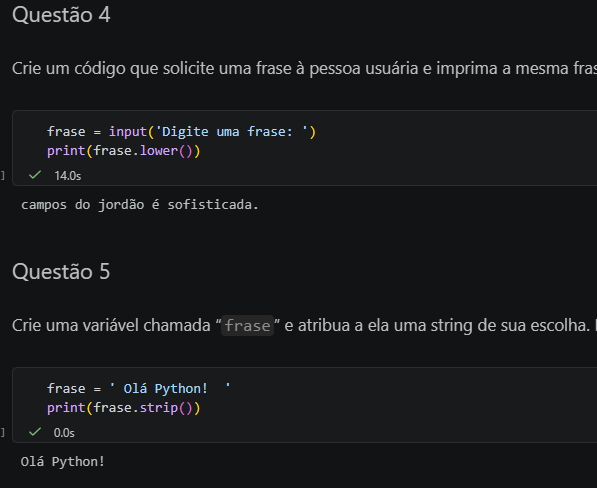Screen dimensions: 597x488
Task: Click the output text 'Olá Python!'
Action: coord(63,462)
